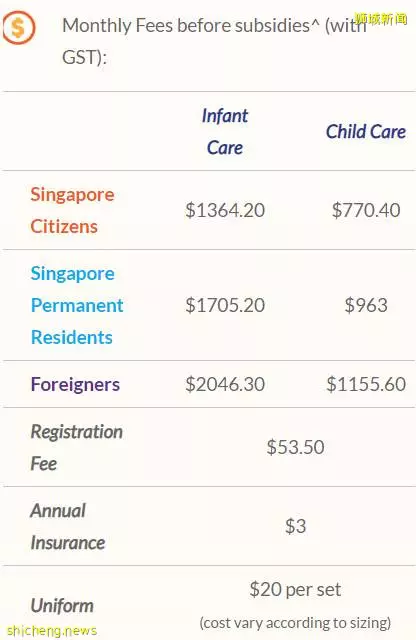Click the $963 child care fee
The image size is (416, 640).
(x=366, y=305)
